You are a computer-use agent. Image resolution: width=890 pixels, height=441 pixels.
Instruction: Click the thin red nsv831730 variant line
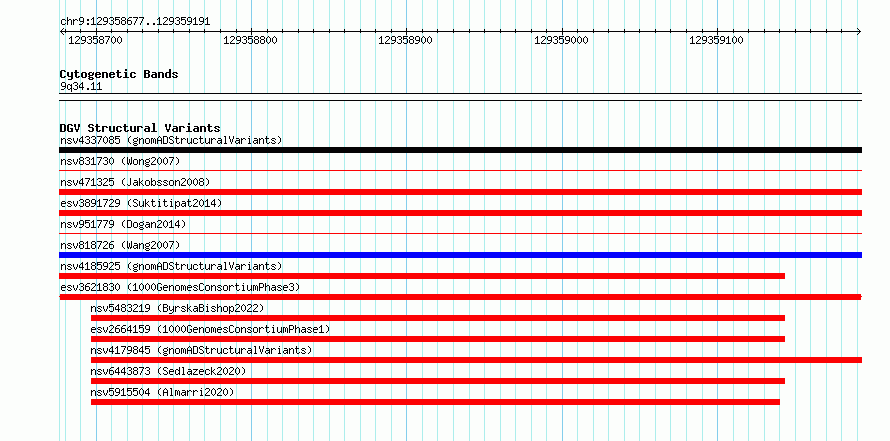pyautogui.click(x=460, y=170)
